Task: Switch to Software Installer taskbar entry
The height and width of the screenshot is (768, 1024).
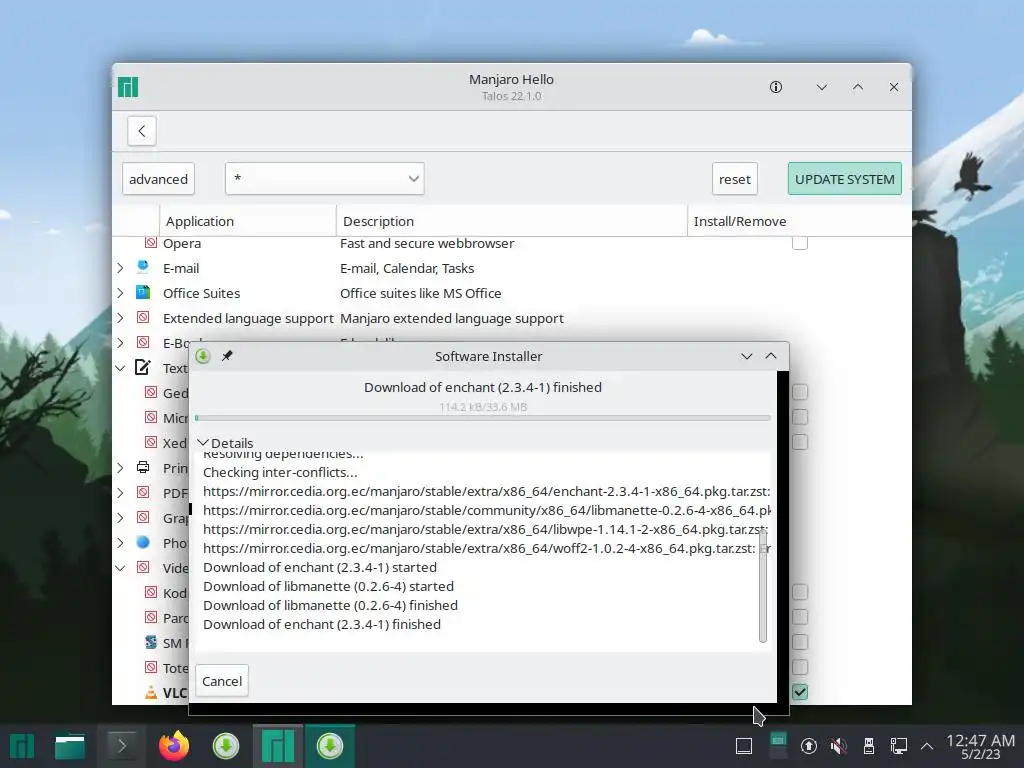Action: [x=330, y=746]
